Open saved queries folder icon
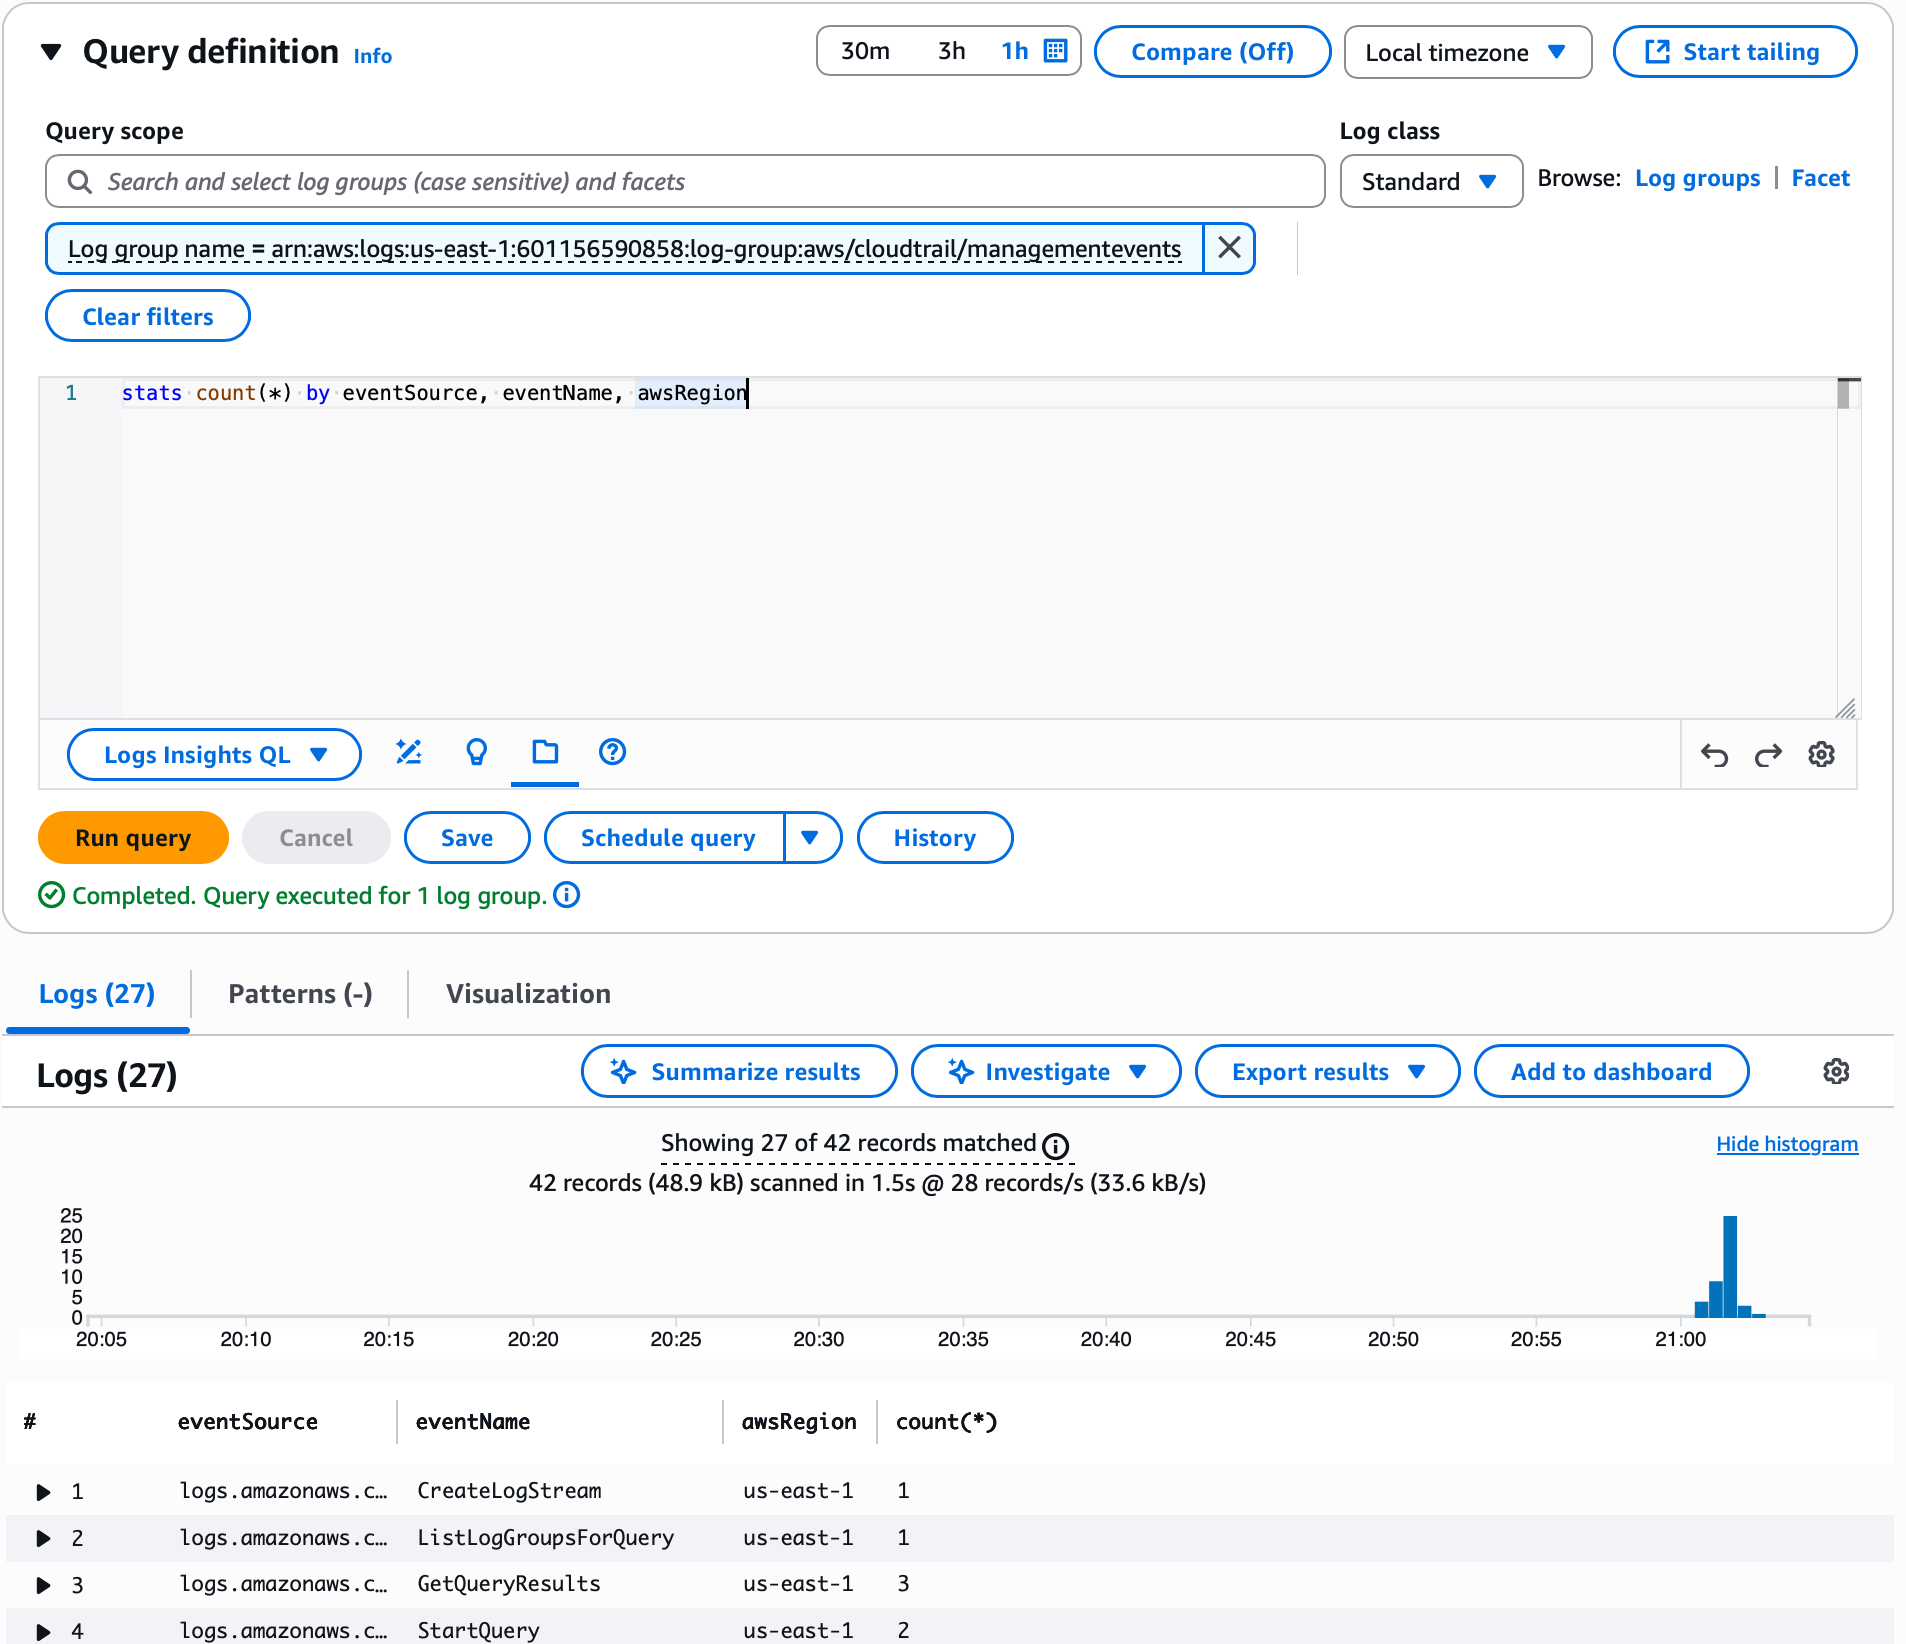The image size is (1906, 1644). pyautogui.click(x=545, y=752)
